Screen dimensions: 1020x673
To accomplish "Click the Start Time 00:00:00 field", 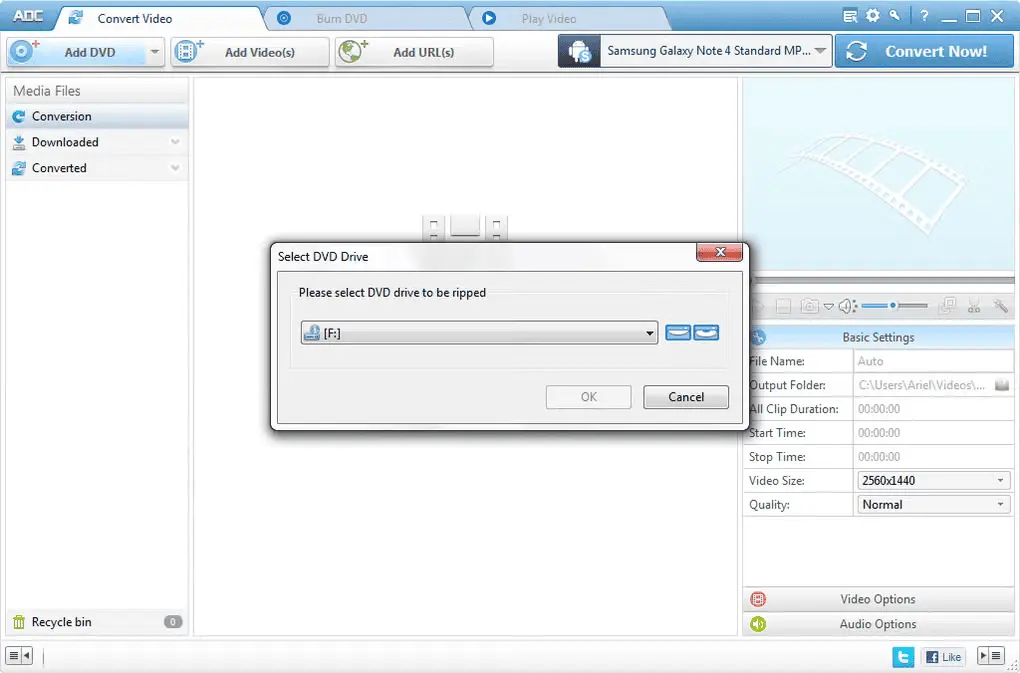I will tap(933, 433).
